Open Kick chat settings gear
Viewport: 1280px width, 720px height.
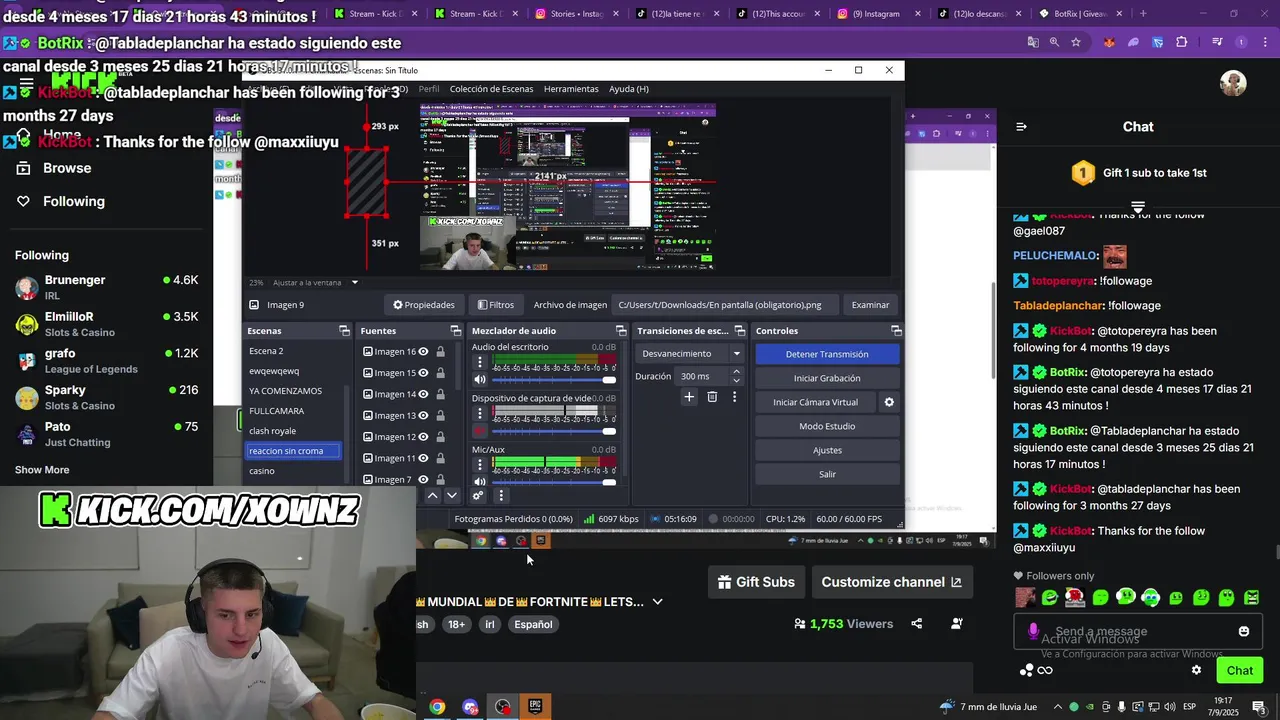click(x=1196, y=670)
